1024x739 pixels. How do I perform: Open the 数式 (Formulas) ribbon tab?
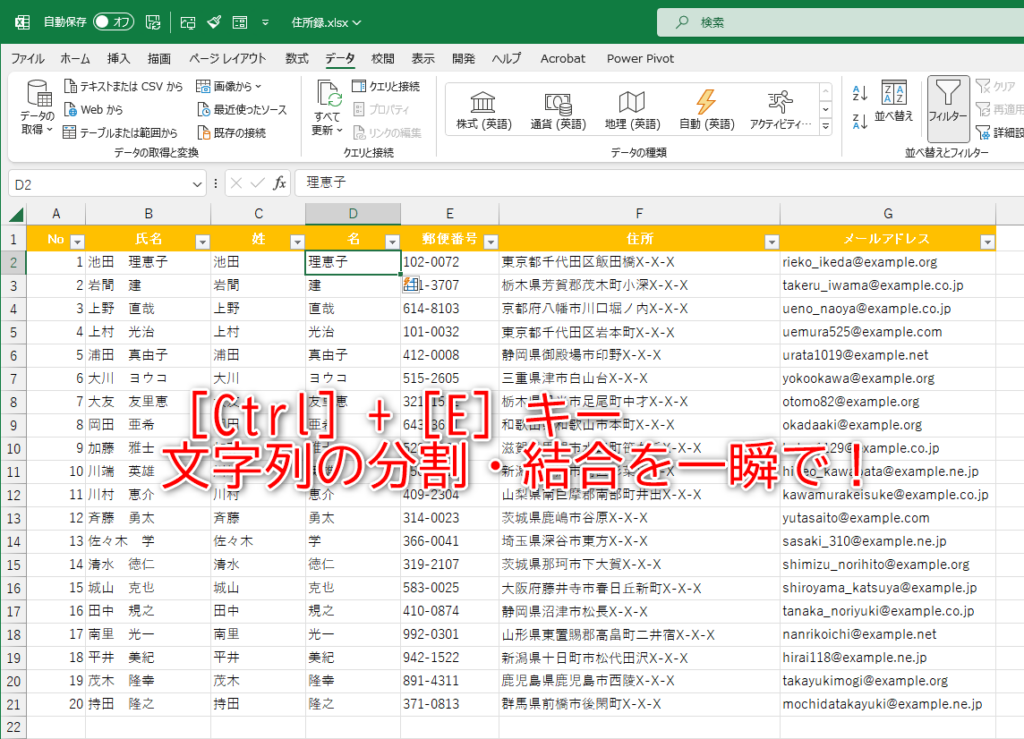pyautogui.click(x=297, y=58)
